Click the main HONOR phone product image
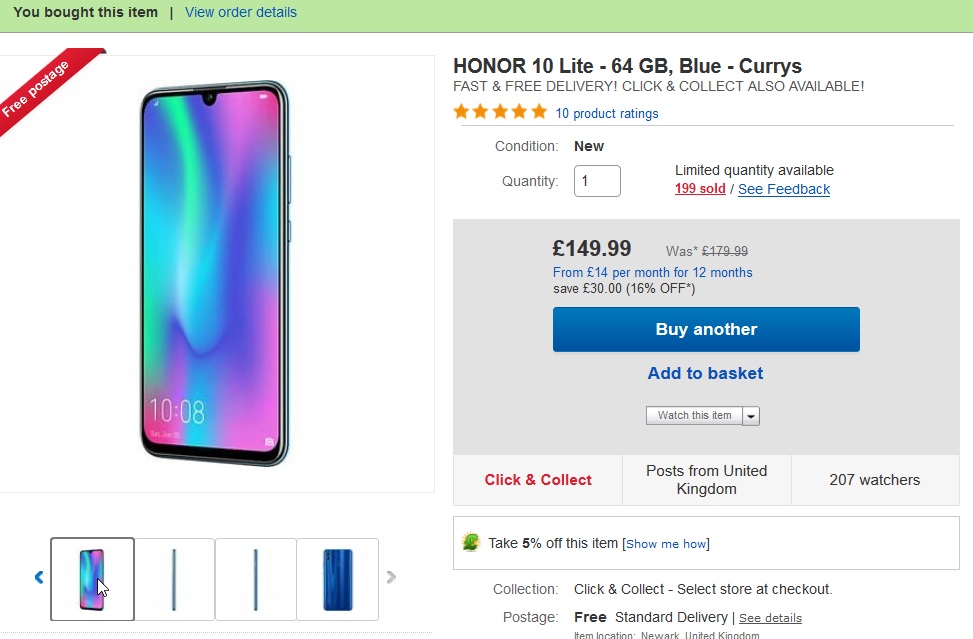This screenshot has height=639, width=973. tap(215, 273)
